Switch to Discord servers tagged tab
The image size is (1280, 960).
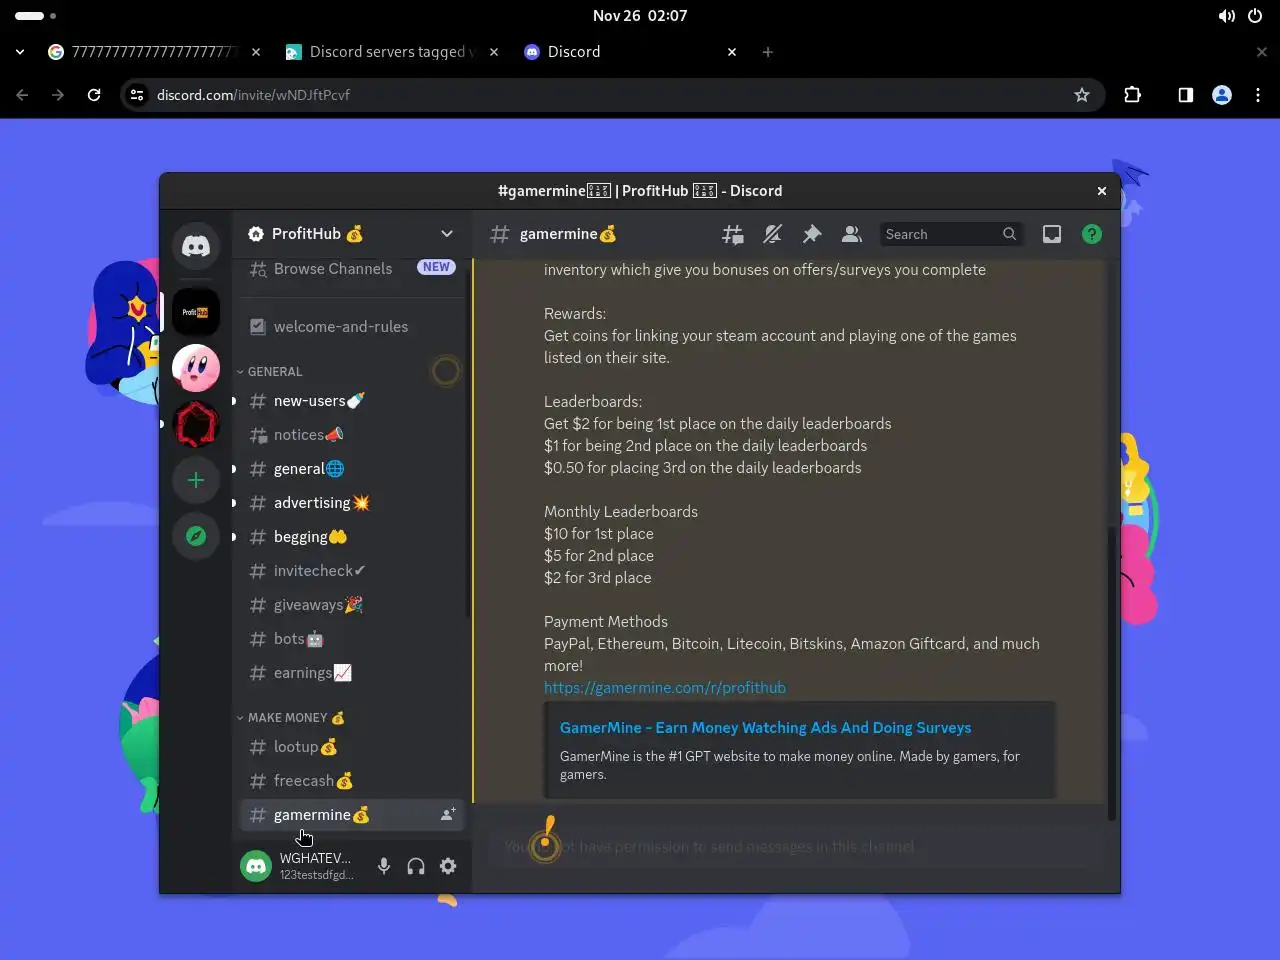point(392,52)
